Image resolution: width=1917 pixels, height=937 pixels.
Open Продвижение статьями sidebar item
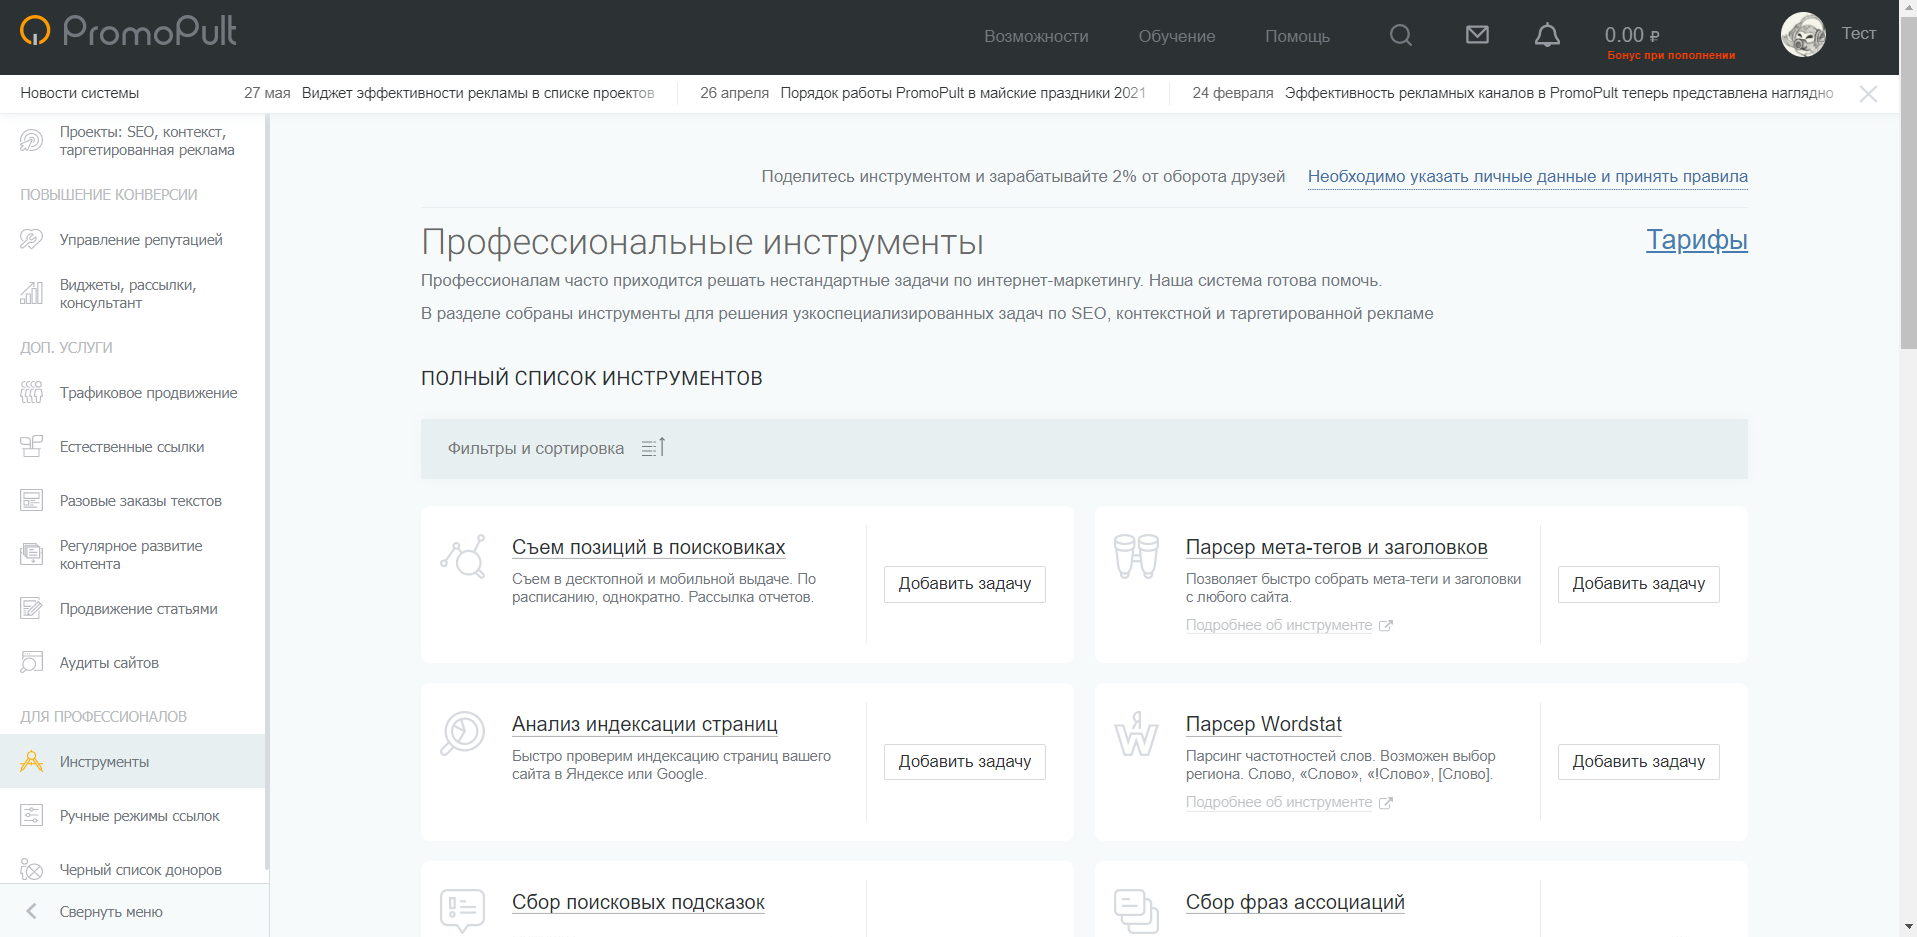pyautogui.click(x=138, y=609)
